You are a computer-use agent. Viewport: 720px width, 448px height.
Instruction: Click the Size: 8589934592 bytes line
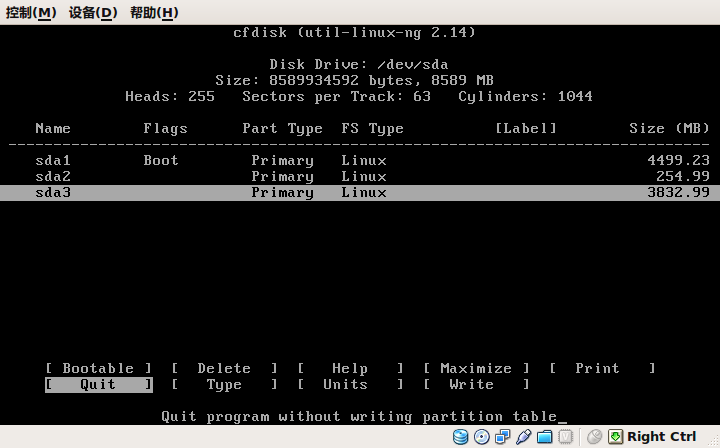354,80
